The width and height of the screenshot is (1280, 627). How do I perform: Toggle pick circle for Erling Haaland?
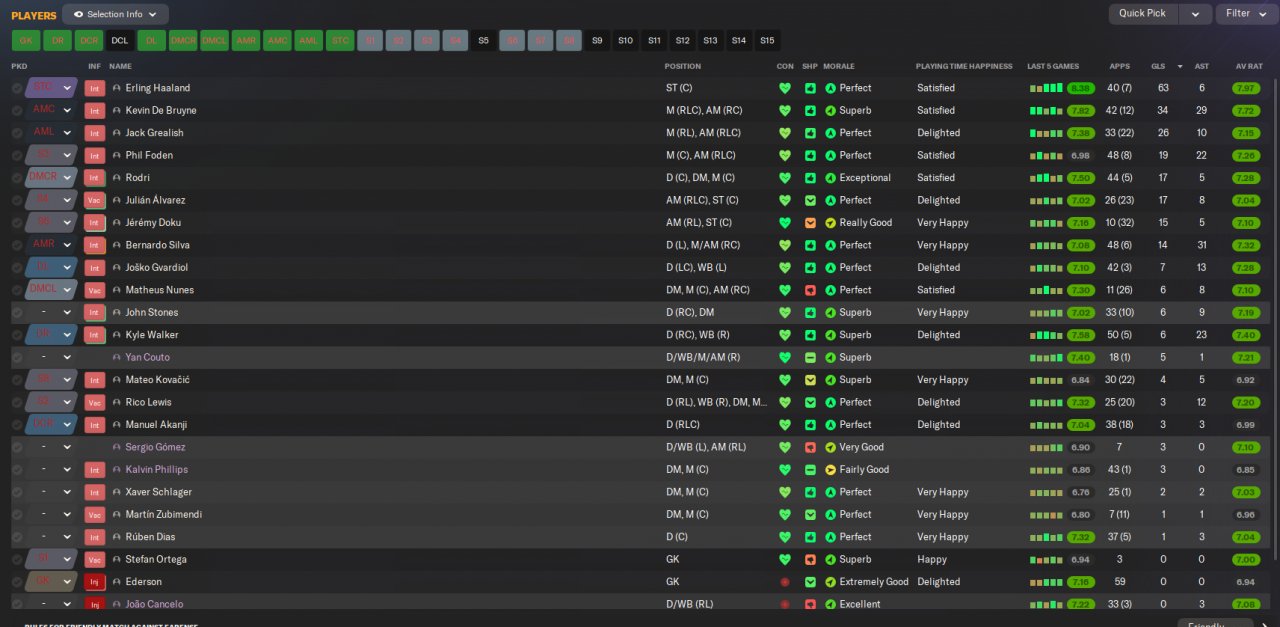pyautogui.click(x=17, y=88)
